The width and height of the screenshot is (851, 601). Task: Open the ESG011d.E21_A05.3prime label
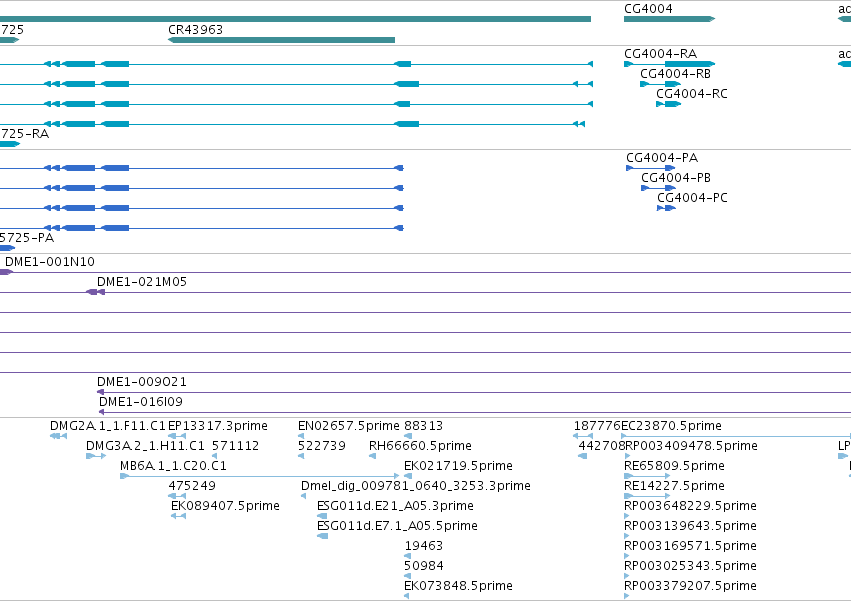coord(395,506)
